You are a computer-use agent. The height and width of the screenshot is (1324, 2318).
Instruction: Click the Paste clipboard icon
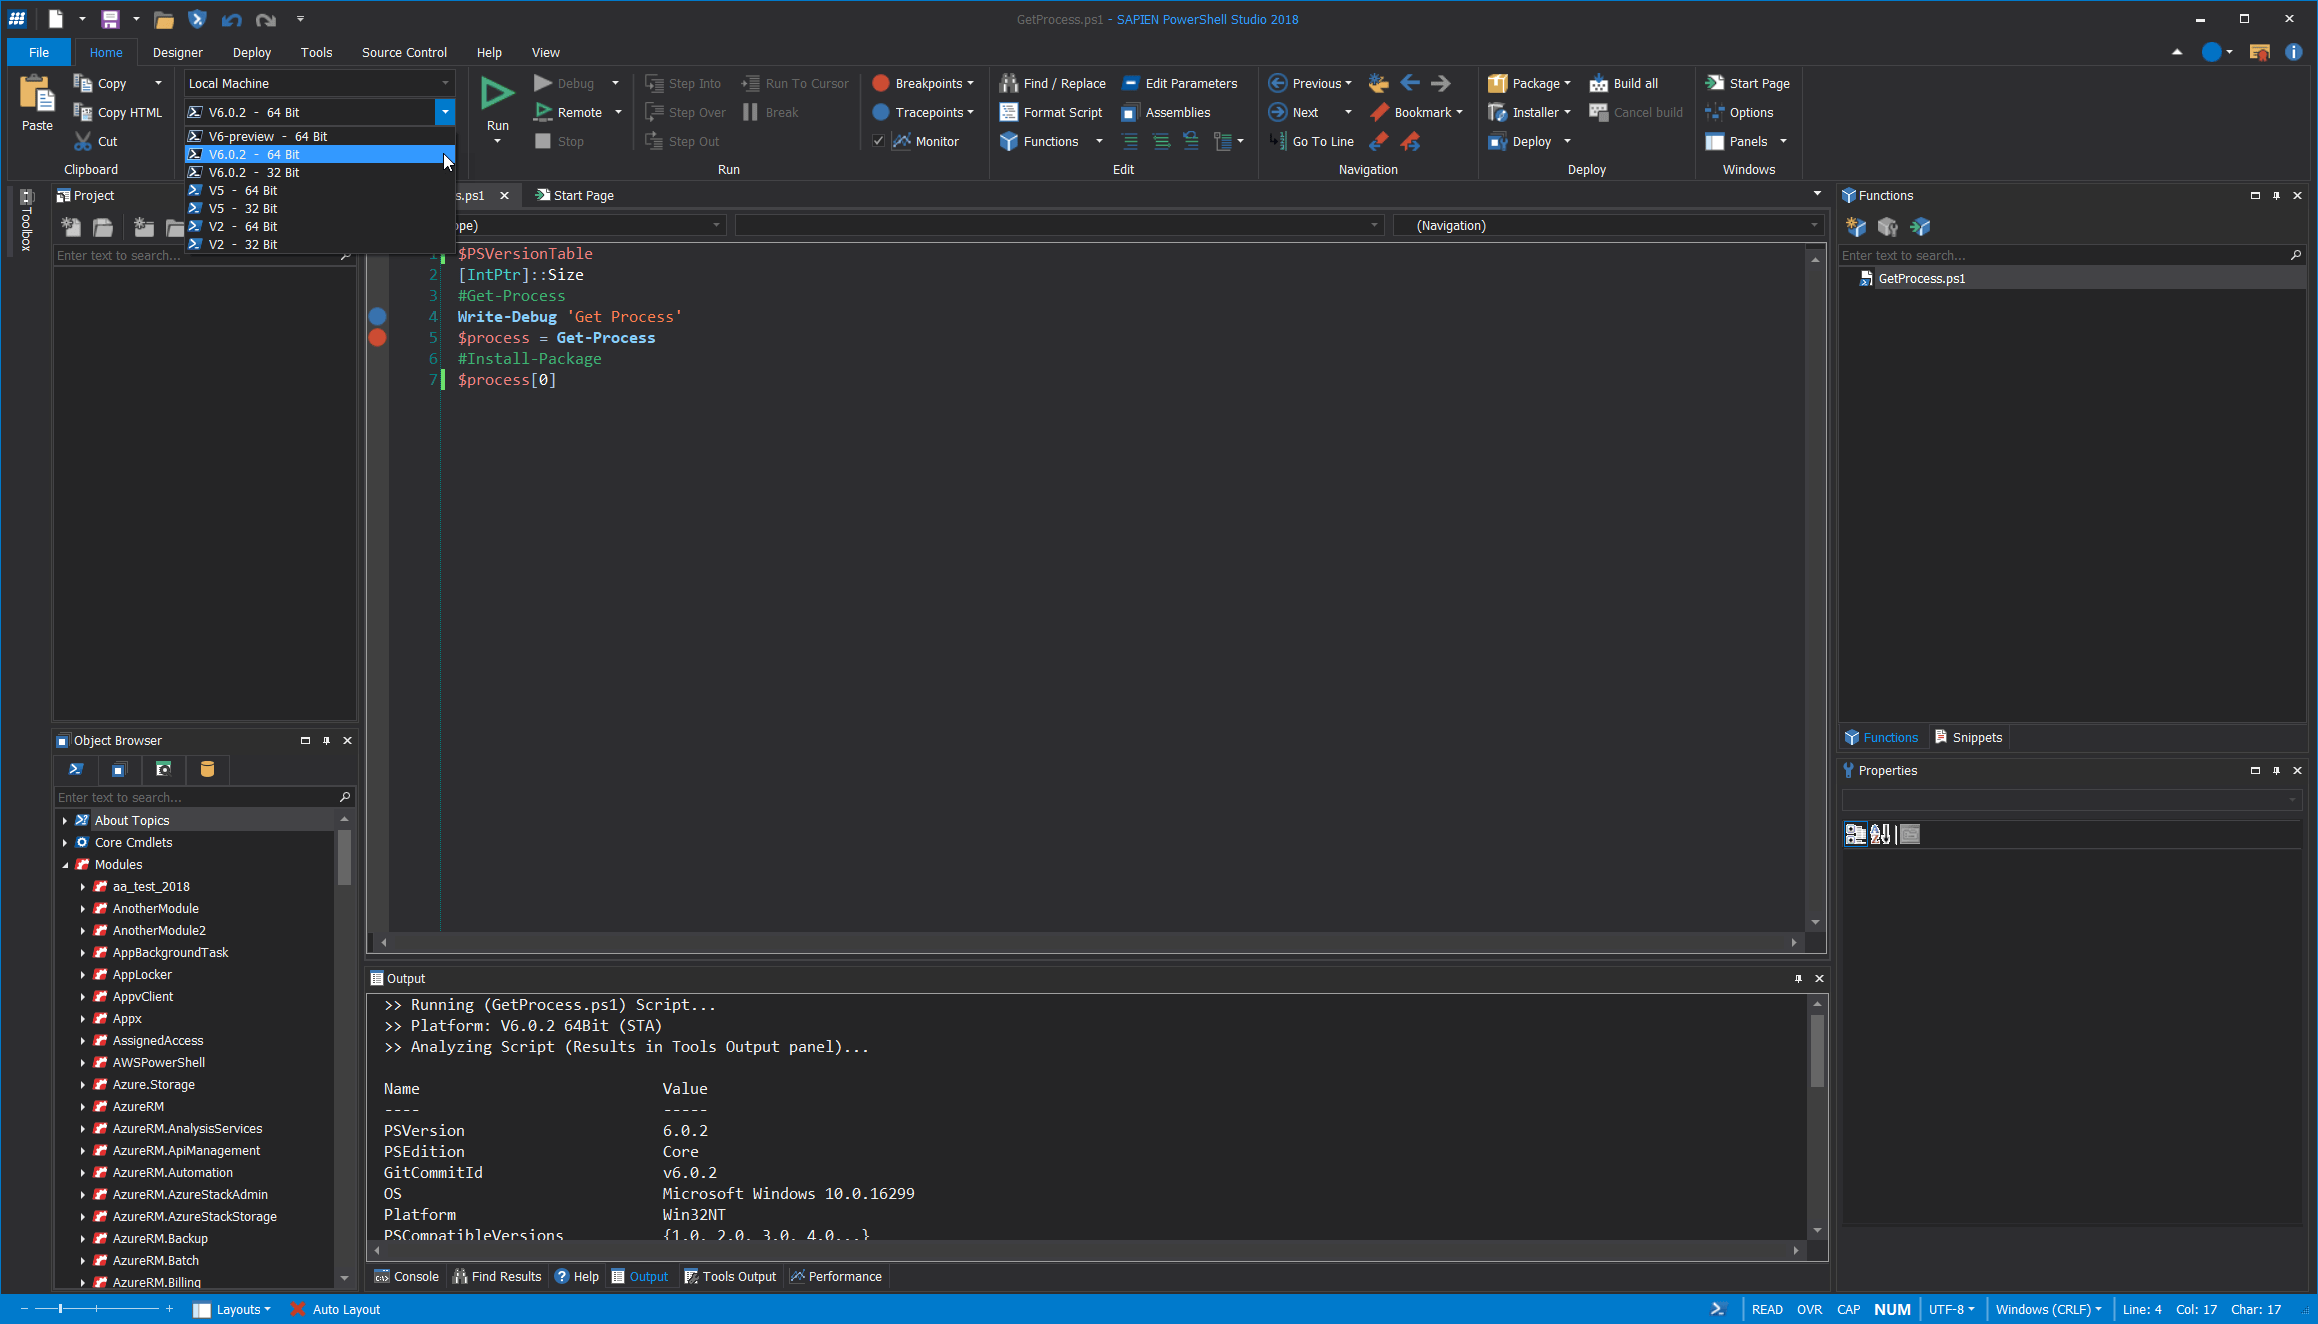point(37,93)
